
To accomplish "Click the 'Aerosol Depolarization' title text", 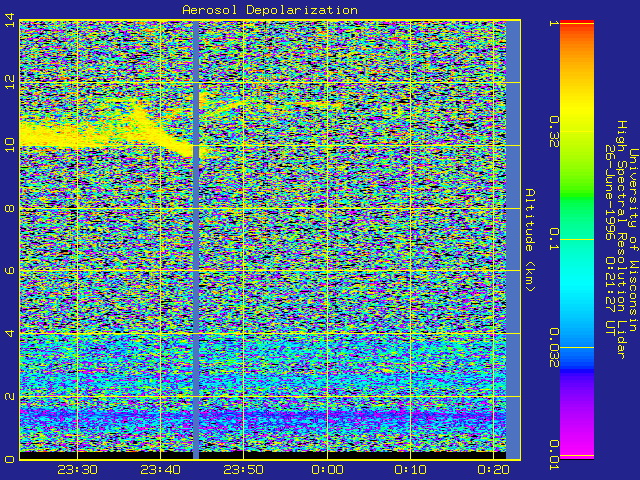I will tap(270, 10).
